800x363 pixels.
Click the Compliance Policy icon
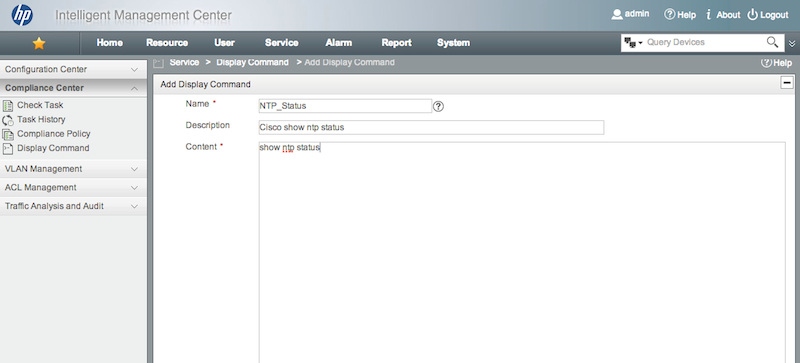click(x=8, y=134)
